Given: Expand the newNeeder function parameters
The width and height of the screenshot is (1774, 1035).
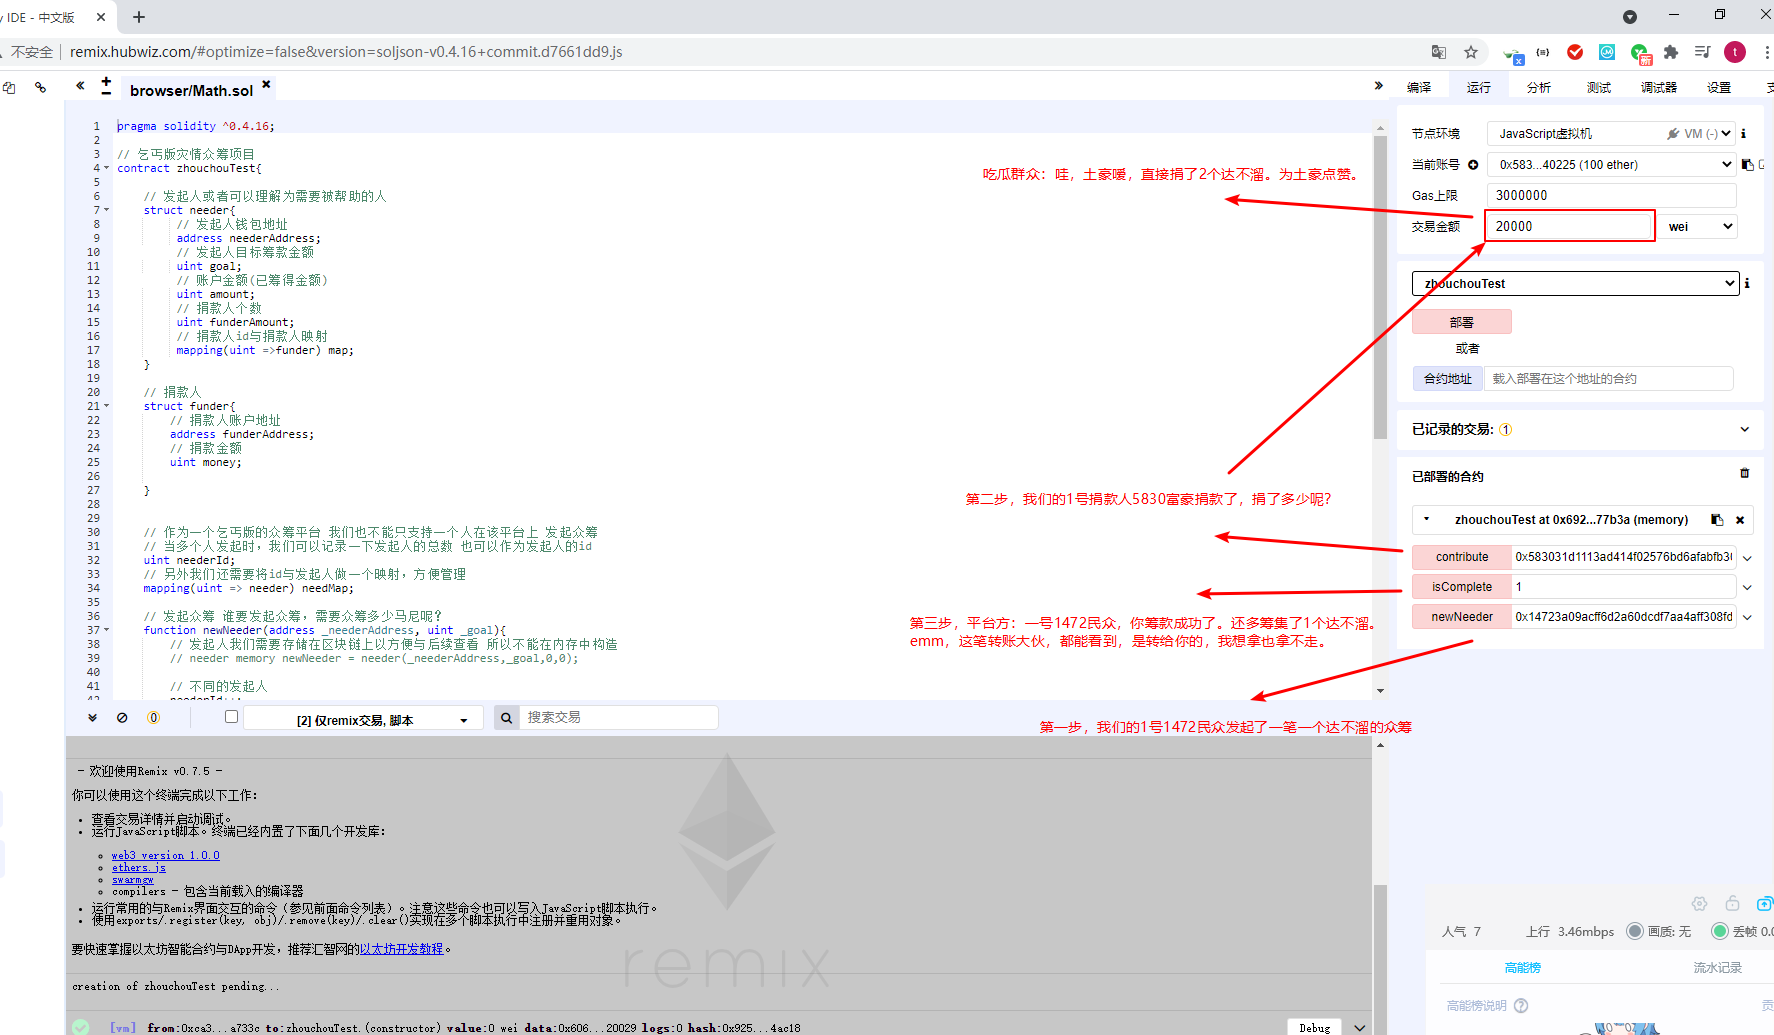Looking at the screenshot, I should [1748, 618].
